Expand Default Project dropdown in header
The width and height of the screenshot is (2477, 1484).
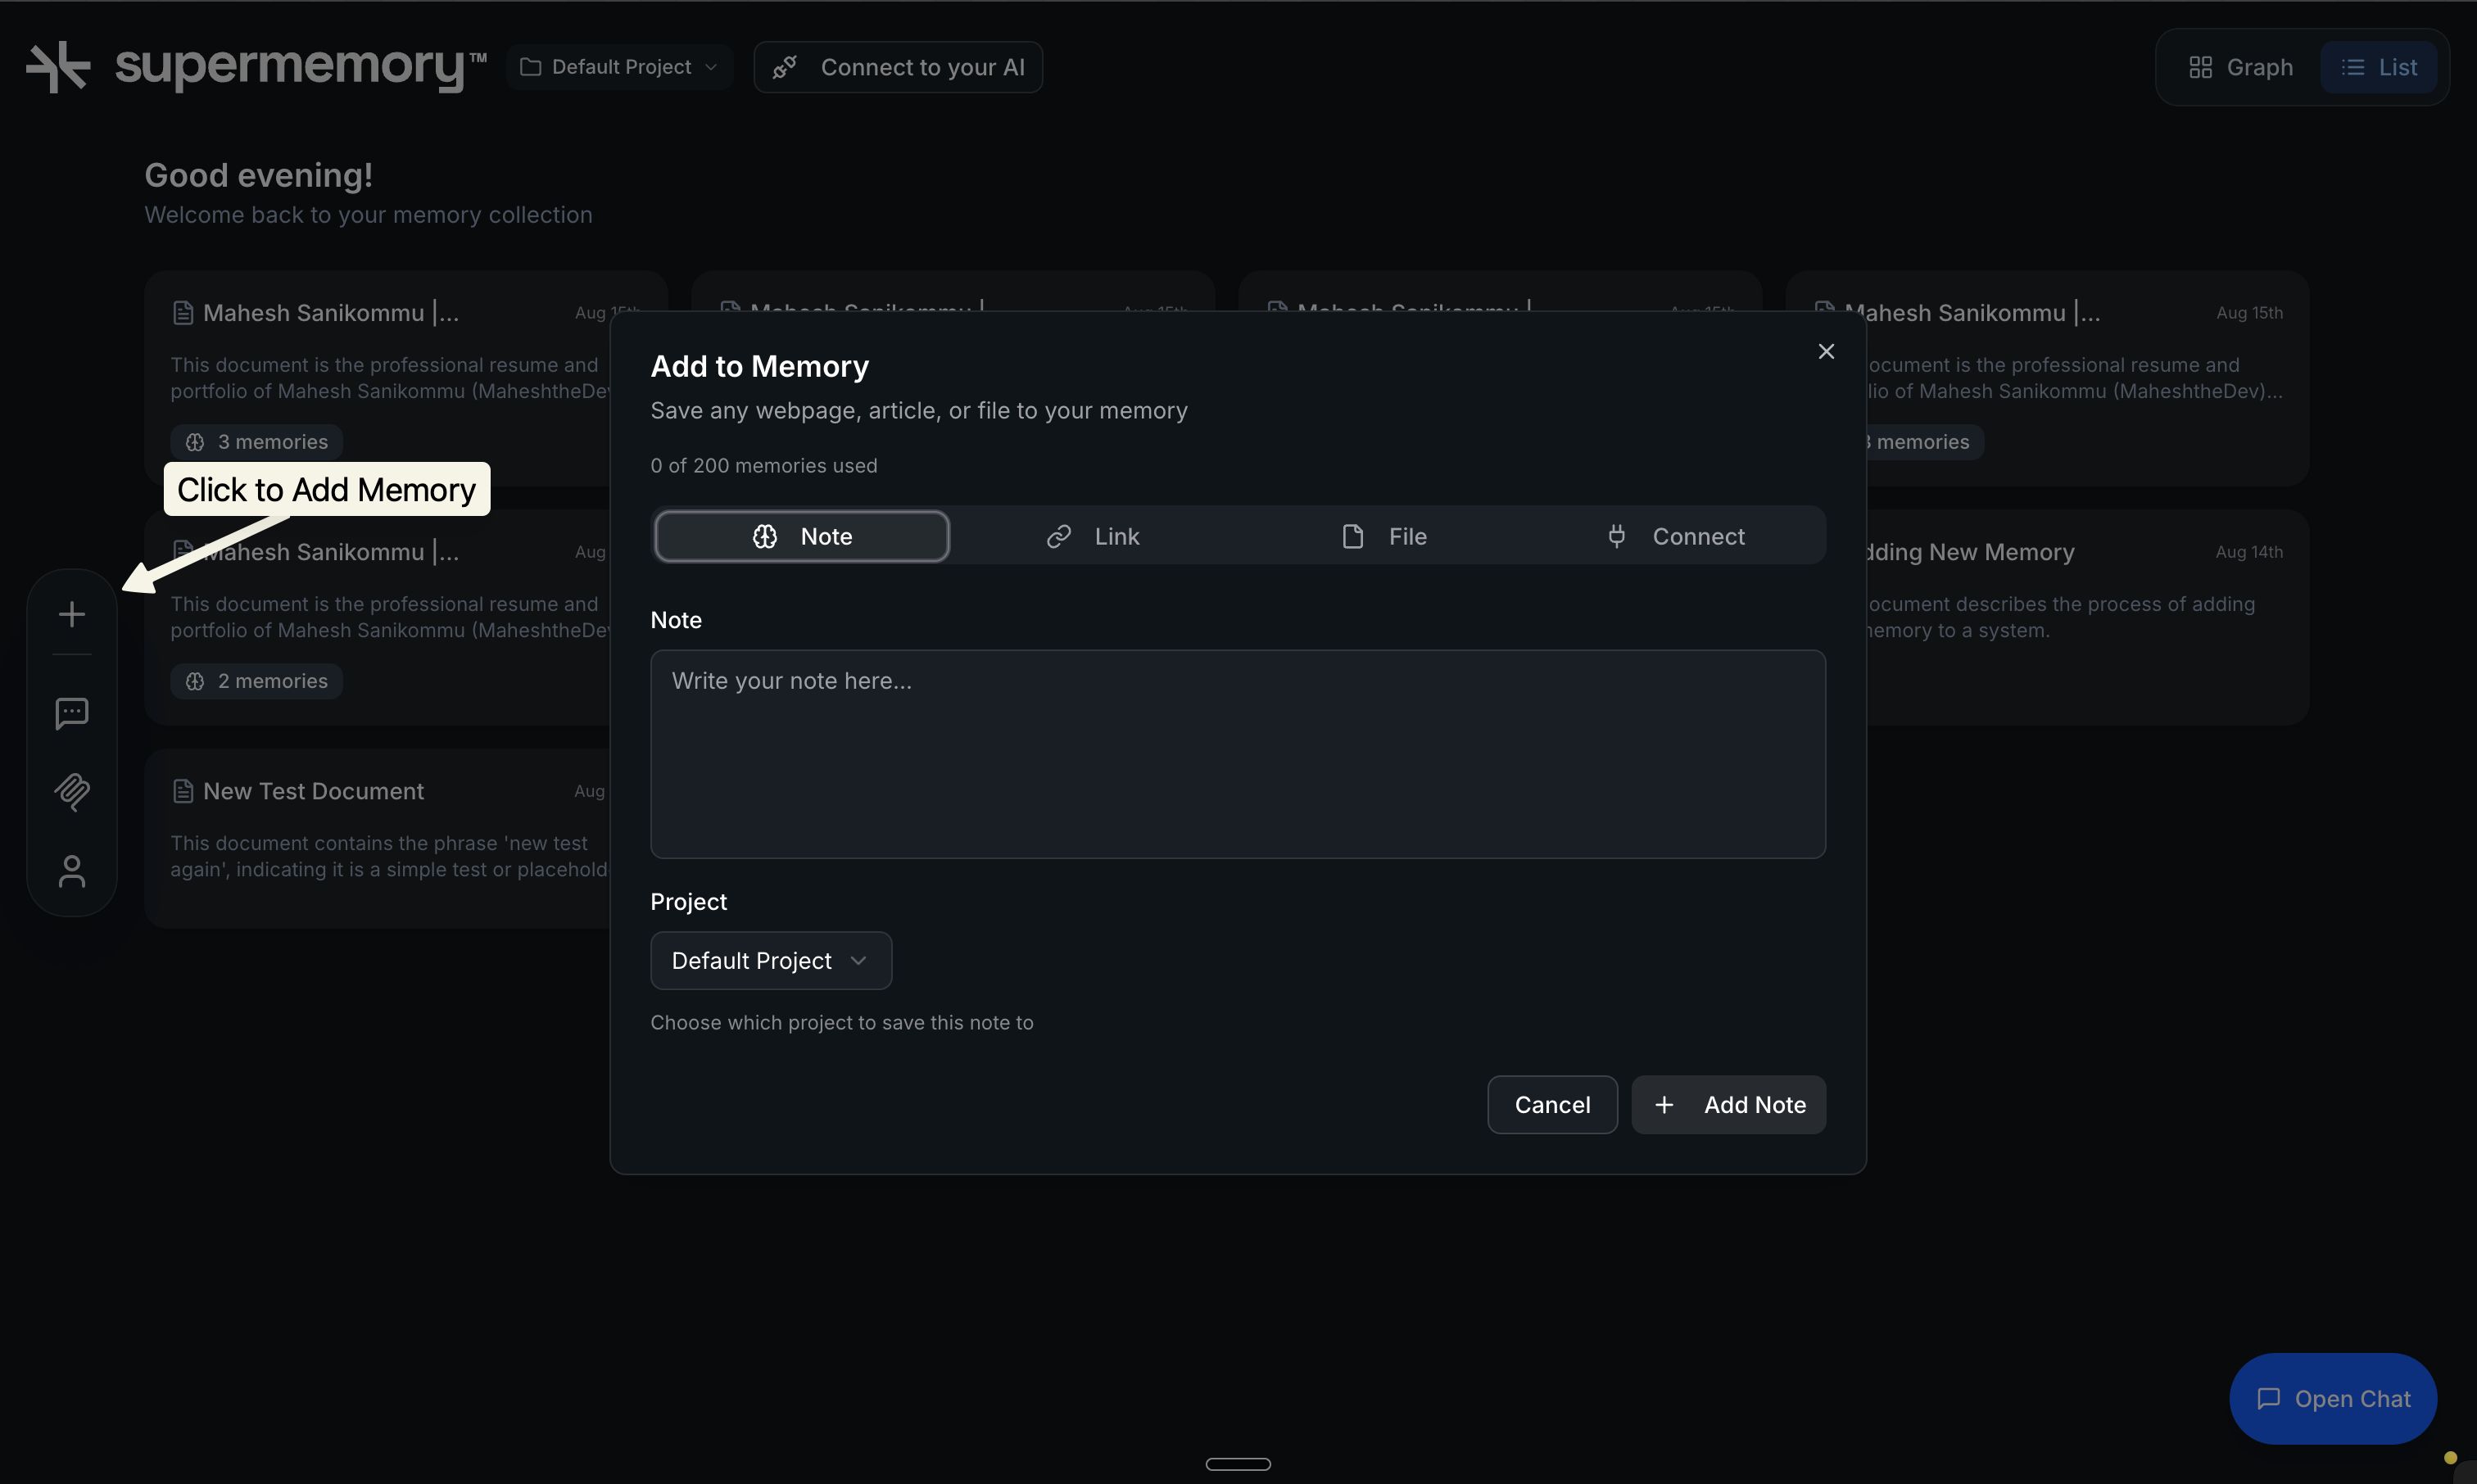[620, 67]
